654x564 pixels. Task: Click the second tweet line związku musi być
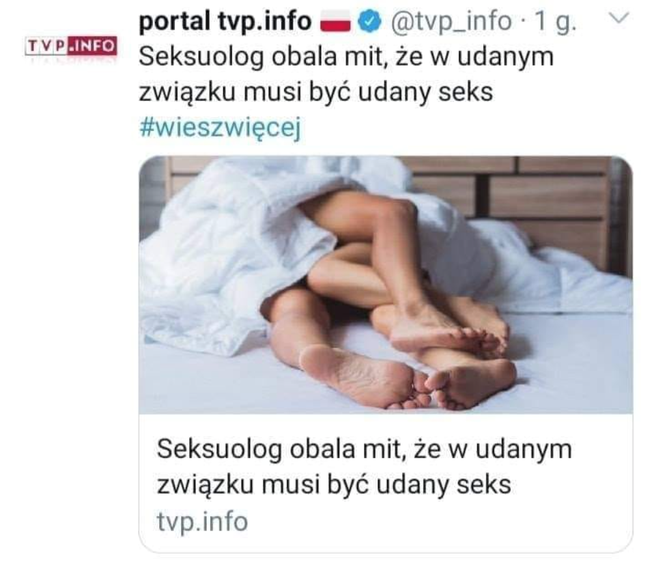pyautogui.click(x=316, y=93)
